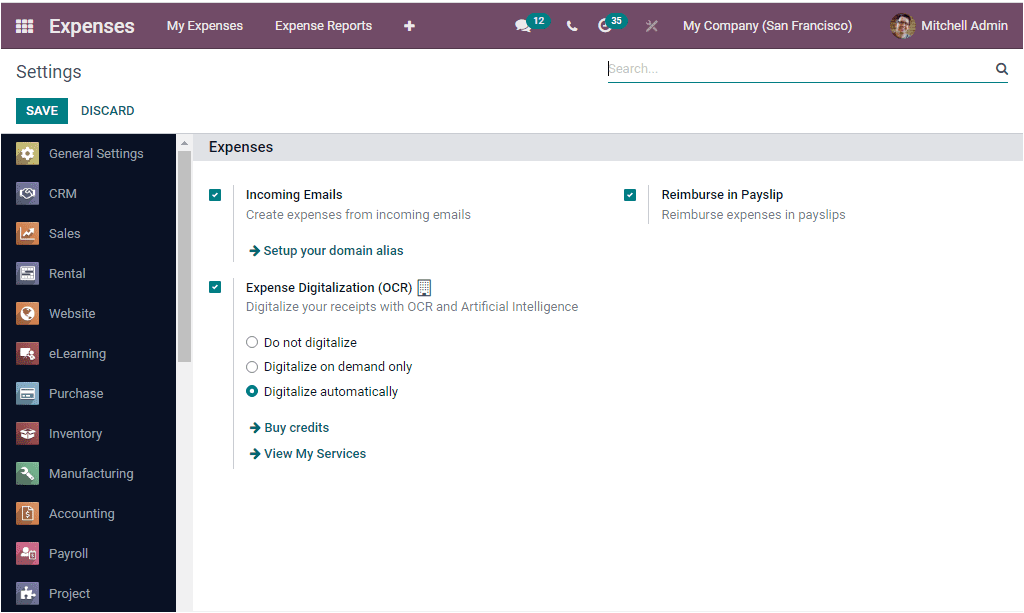
Task: Open My Expenses
Action: pyautogui.click(x=204, y=25)
